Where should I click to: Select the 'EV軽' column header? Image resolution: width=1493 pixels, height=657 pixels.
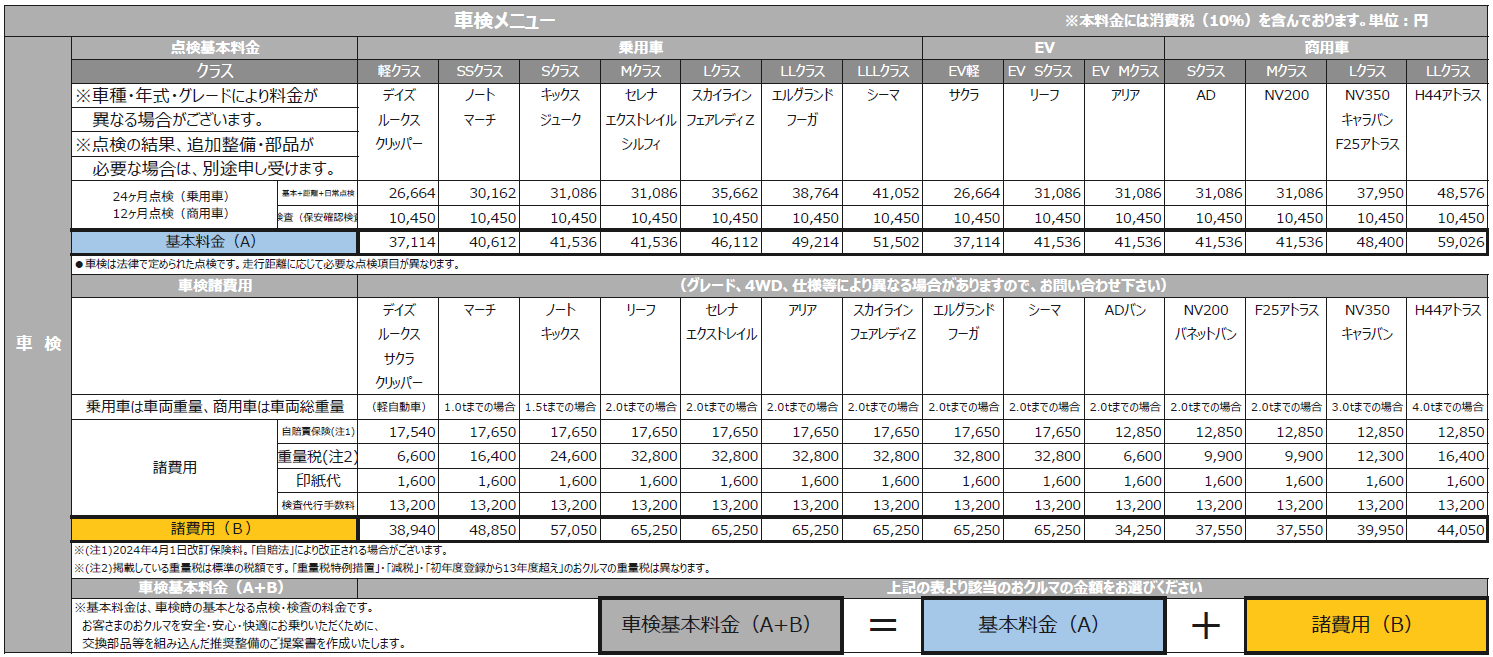click(964, 71)
